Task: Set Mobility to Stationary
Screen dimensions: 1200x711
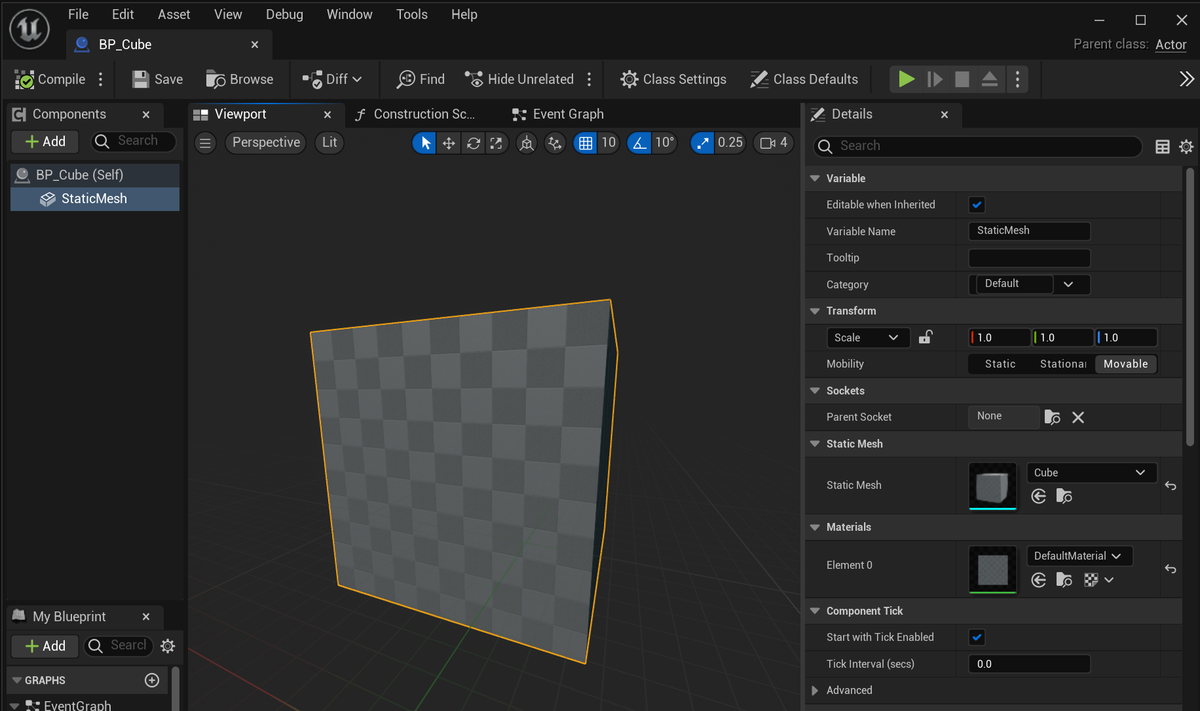Action: point(1063,364)
